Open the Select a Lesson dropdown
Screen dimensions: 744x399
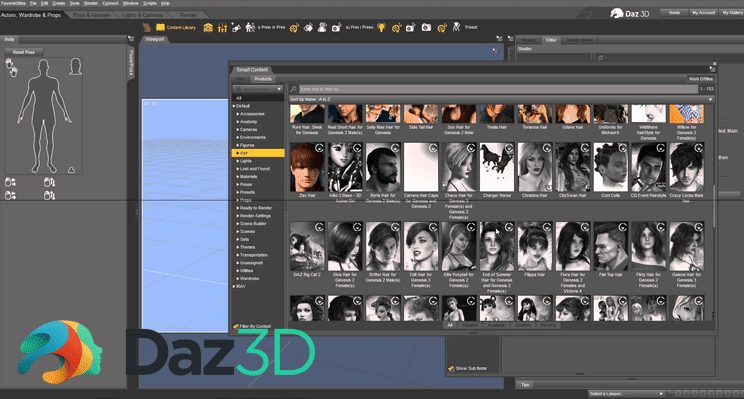626,394
